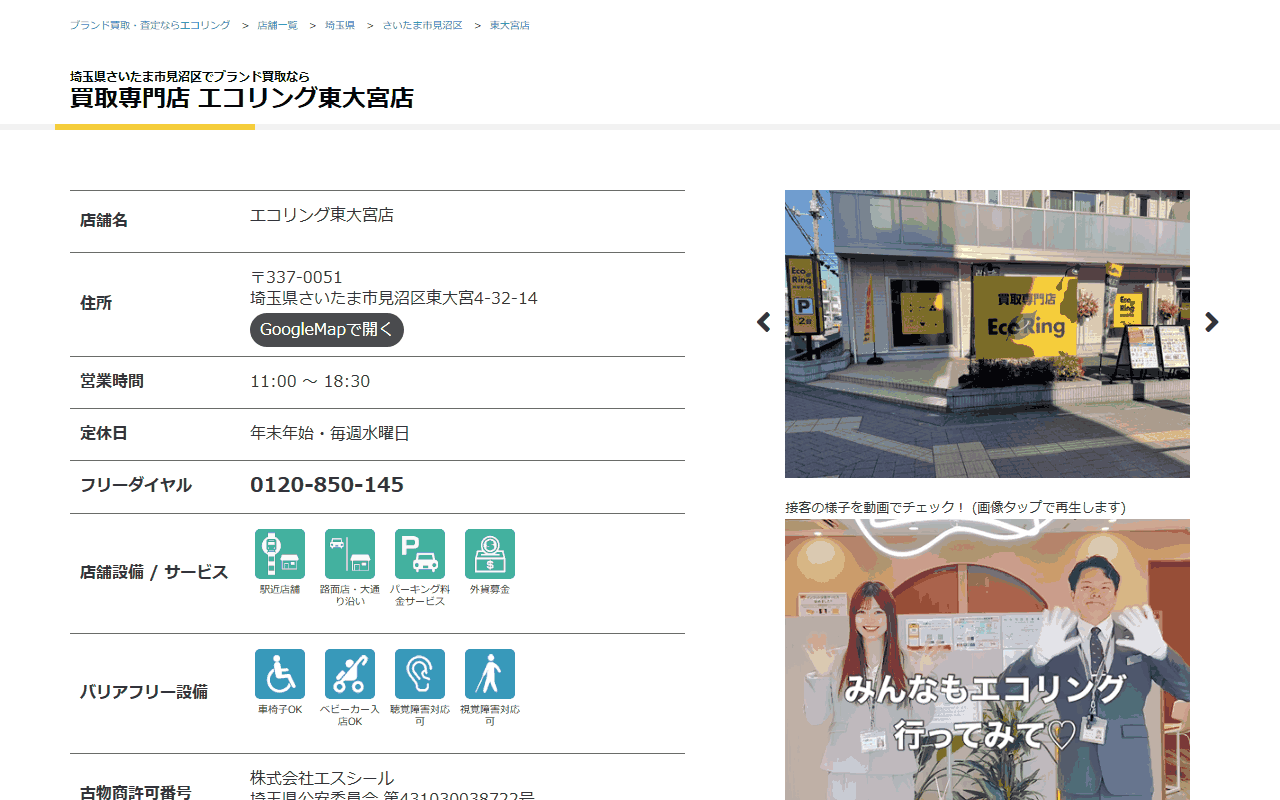Click the storefront photo in the slider
Viewport: 1280px width, 800px height.
tap(987, 334)
